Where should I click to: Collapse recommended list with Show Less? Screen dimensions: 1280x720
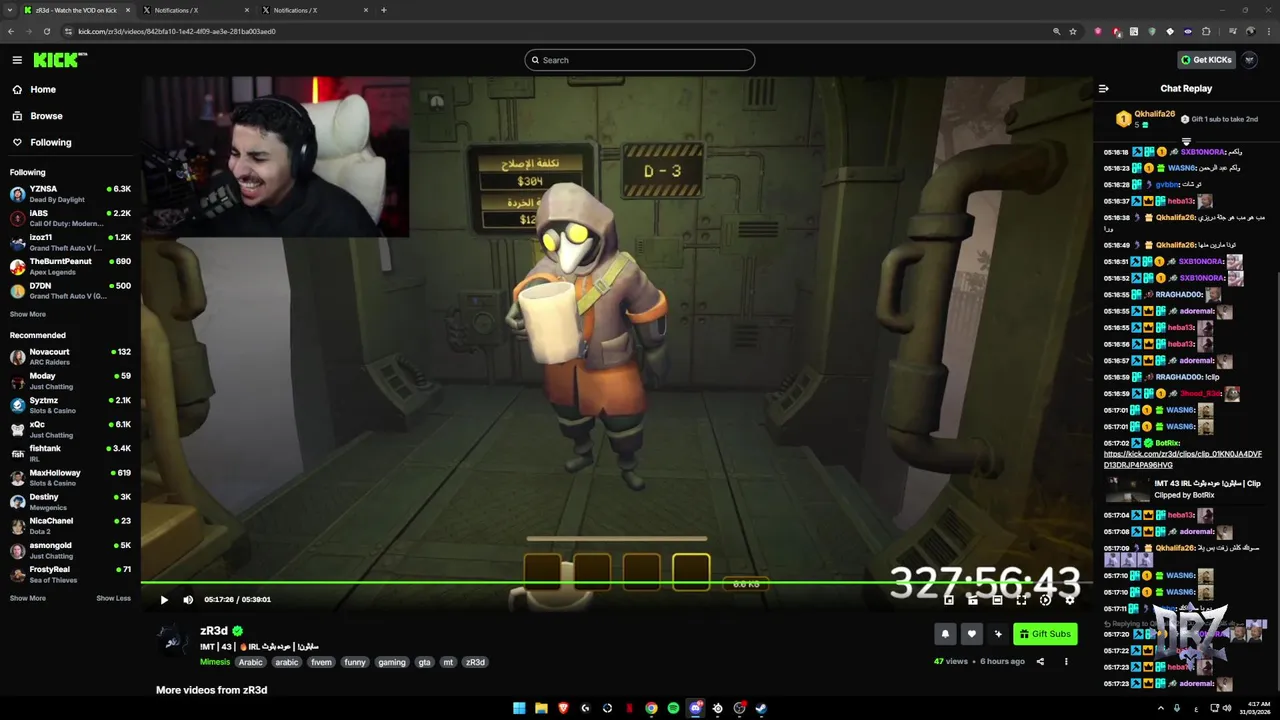[x=113, y=598]
